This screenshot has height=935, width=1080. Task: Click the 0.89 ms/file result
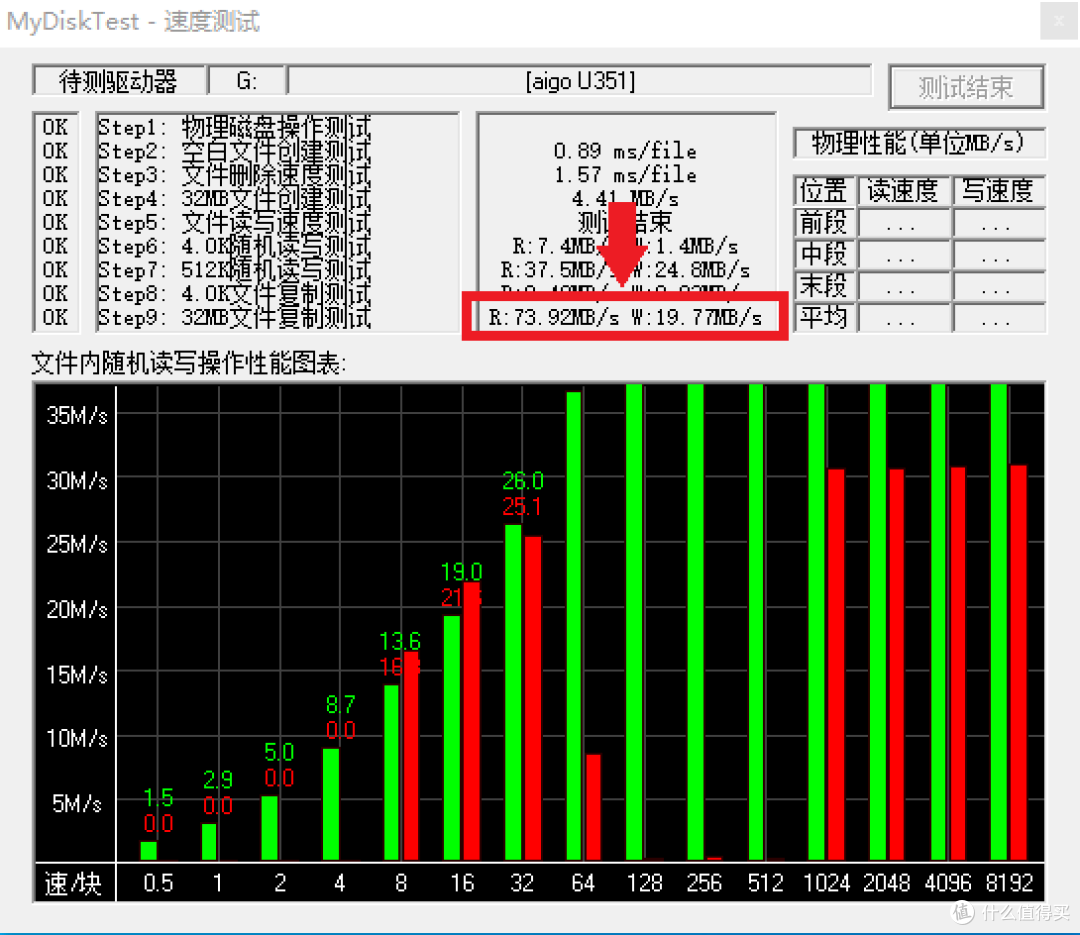(x=625, y=151)
